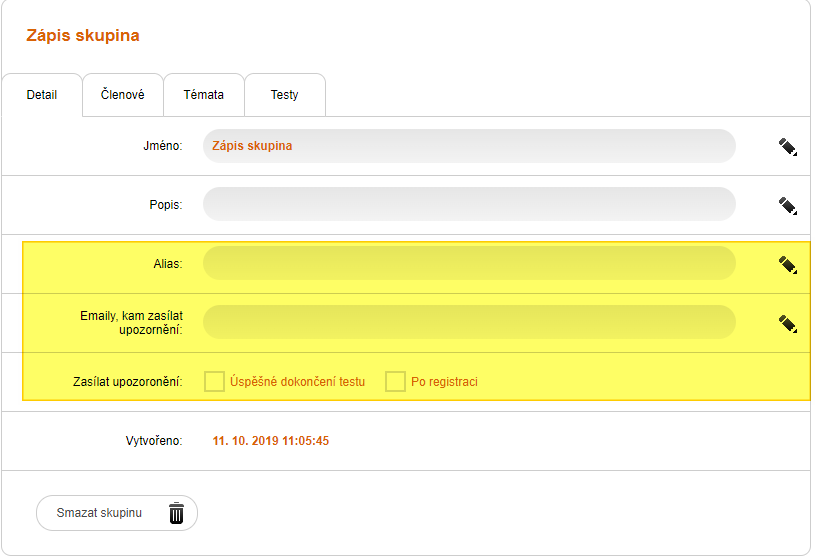
Task: Edit the Popis field via pencil icon
Action: point(788,206)
